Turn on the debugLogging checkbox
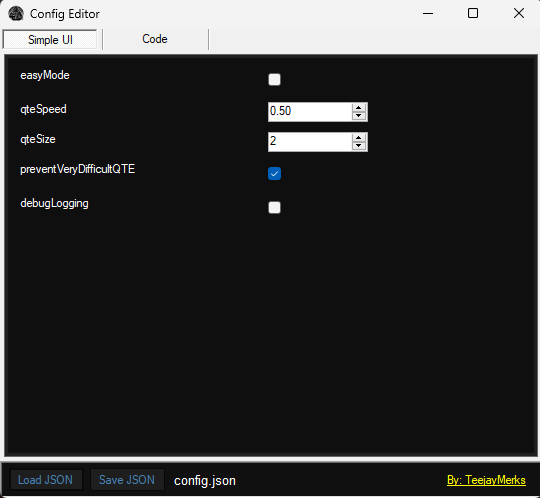The width and height of the screenshot is (540, 498). (274, 208)
